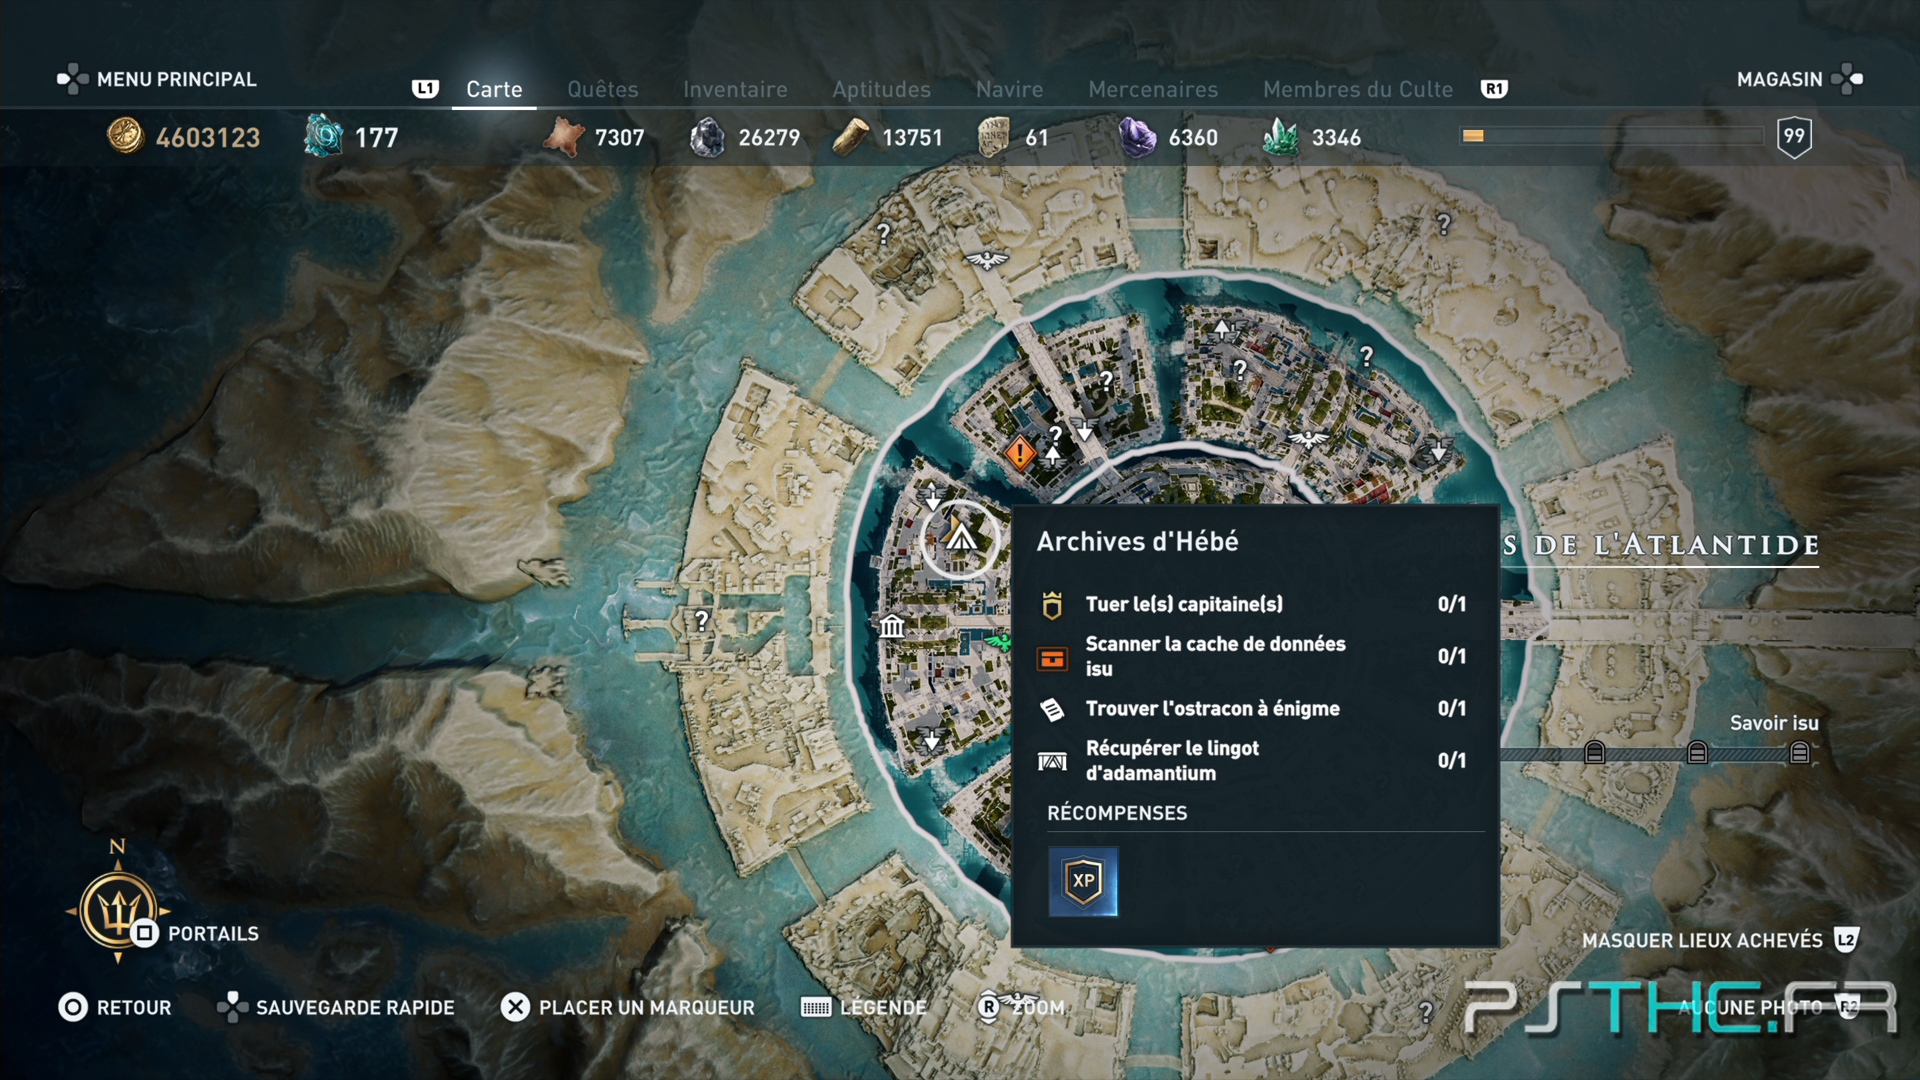Open the Menu Principal
Screen dimensions: 1920x1080
point(157,79)
